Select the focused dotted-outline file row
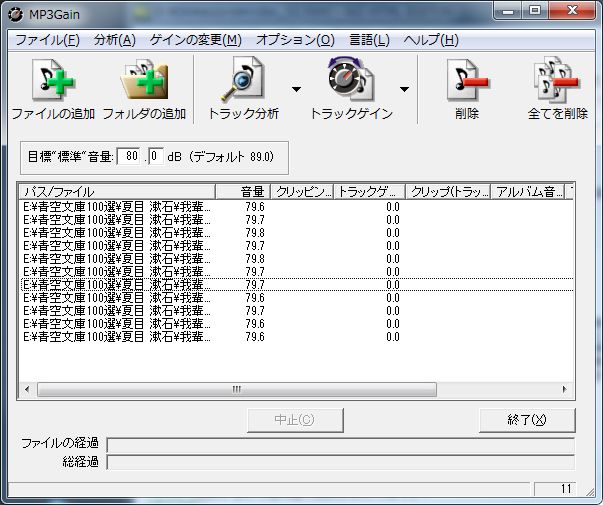Screen dimensions: 603x505 pos(296,285)
